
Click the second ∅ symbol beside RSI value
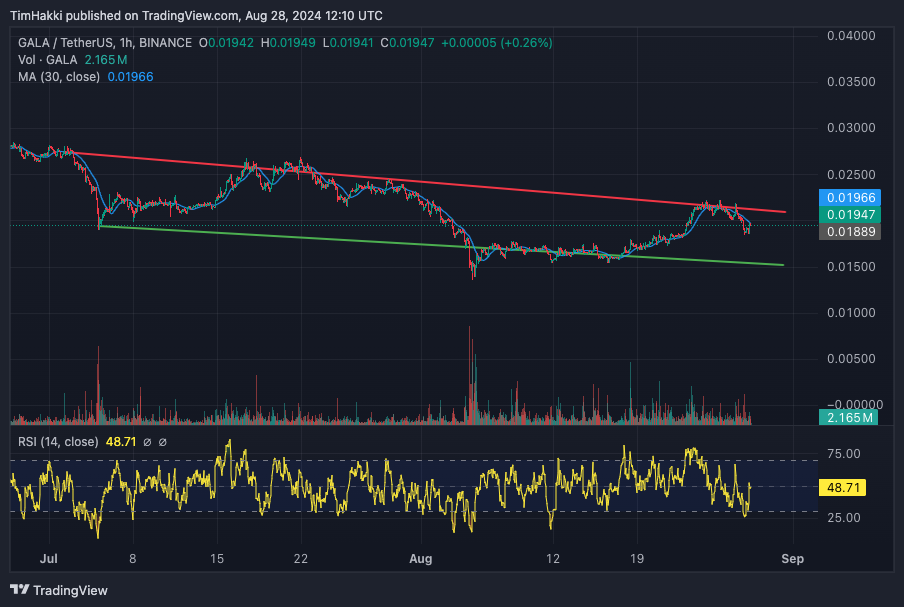pyautogui.click(x=163, y=441)
